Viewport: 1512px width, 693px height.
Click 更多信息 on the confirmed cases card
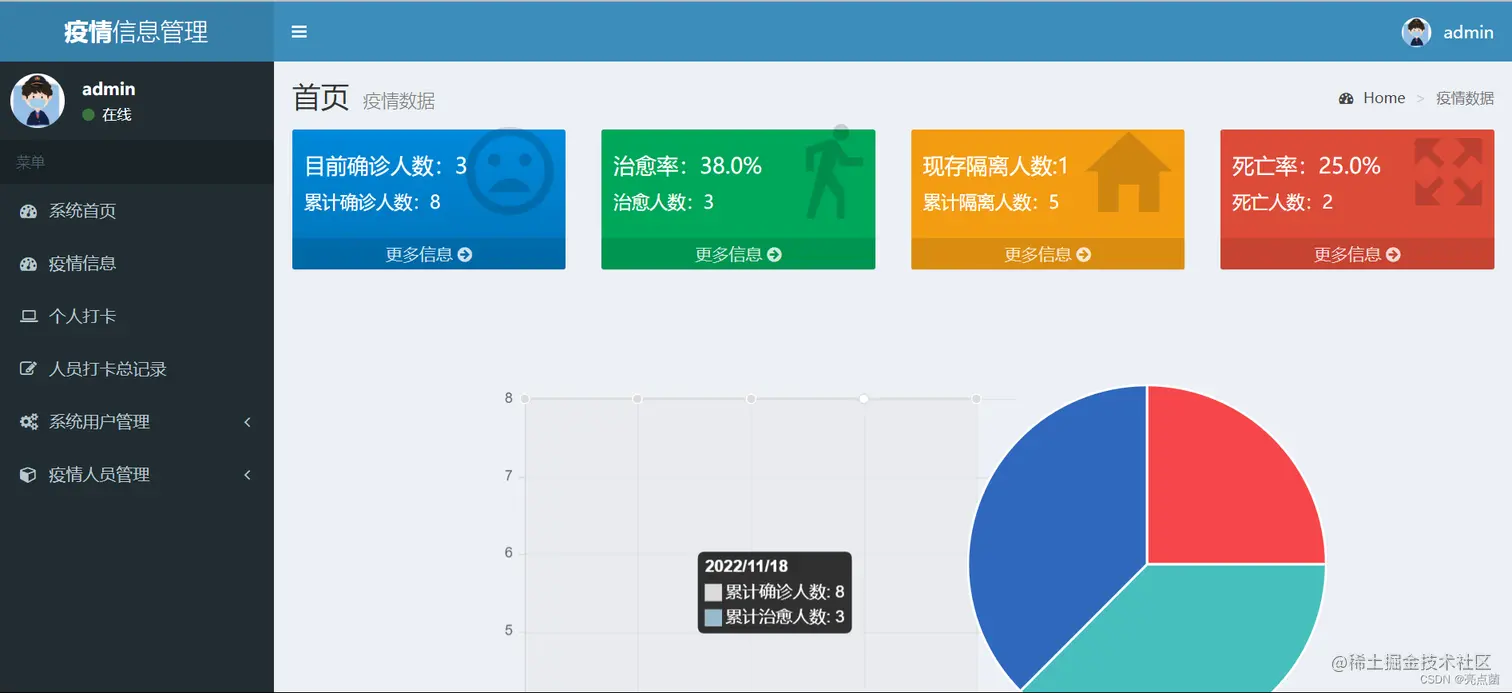click(x=428, y=254)
